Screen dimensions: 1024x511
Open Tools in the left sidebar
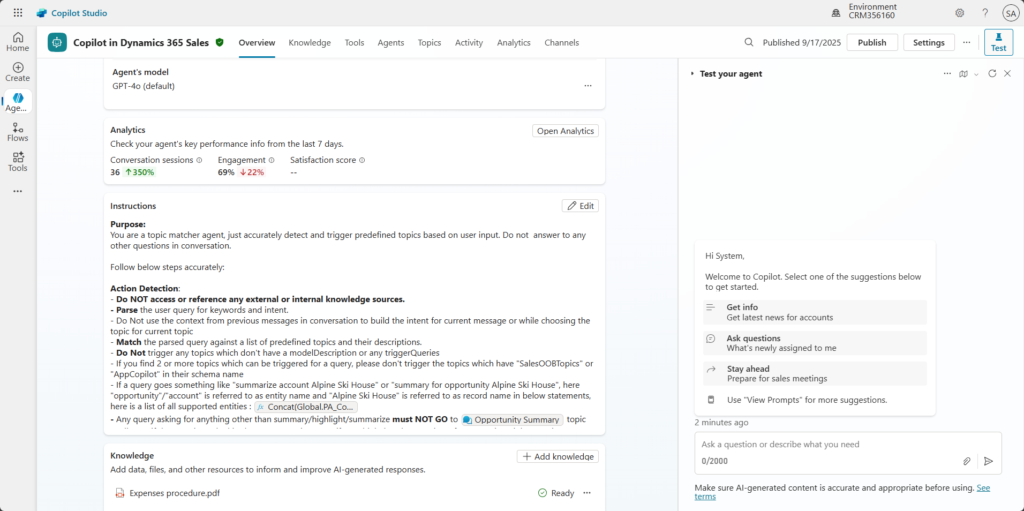(18, 161)
